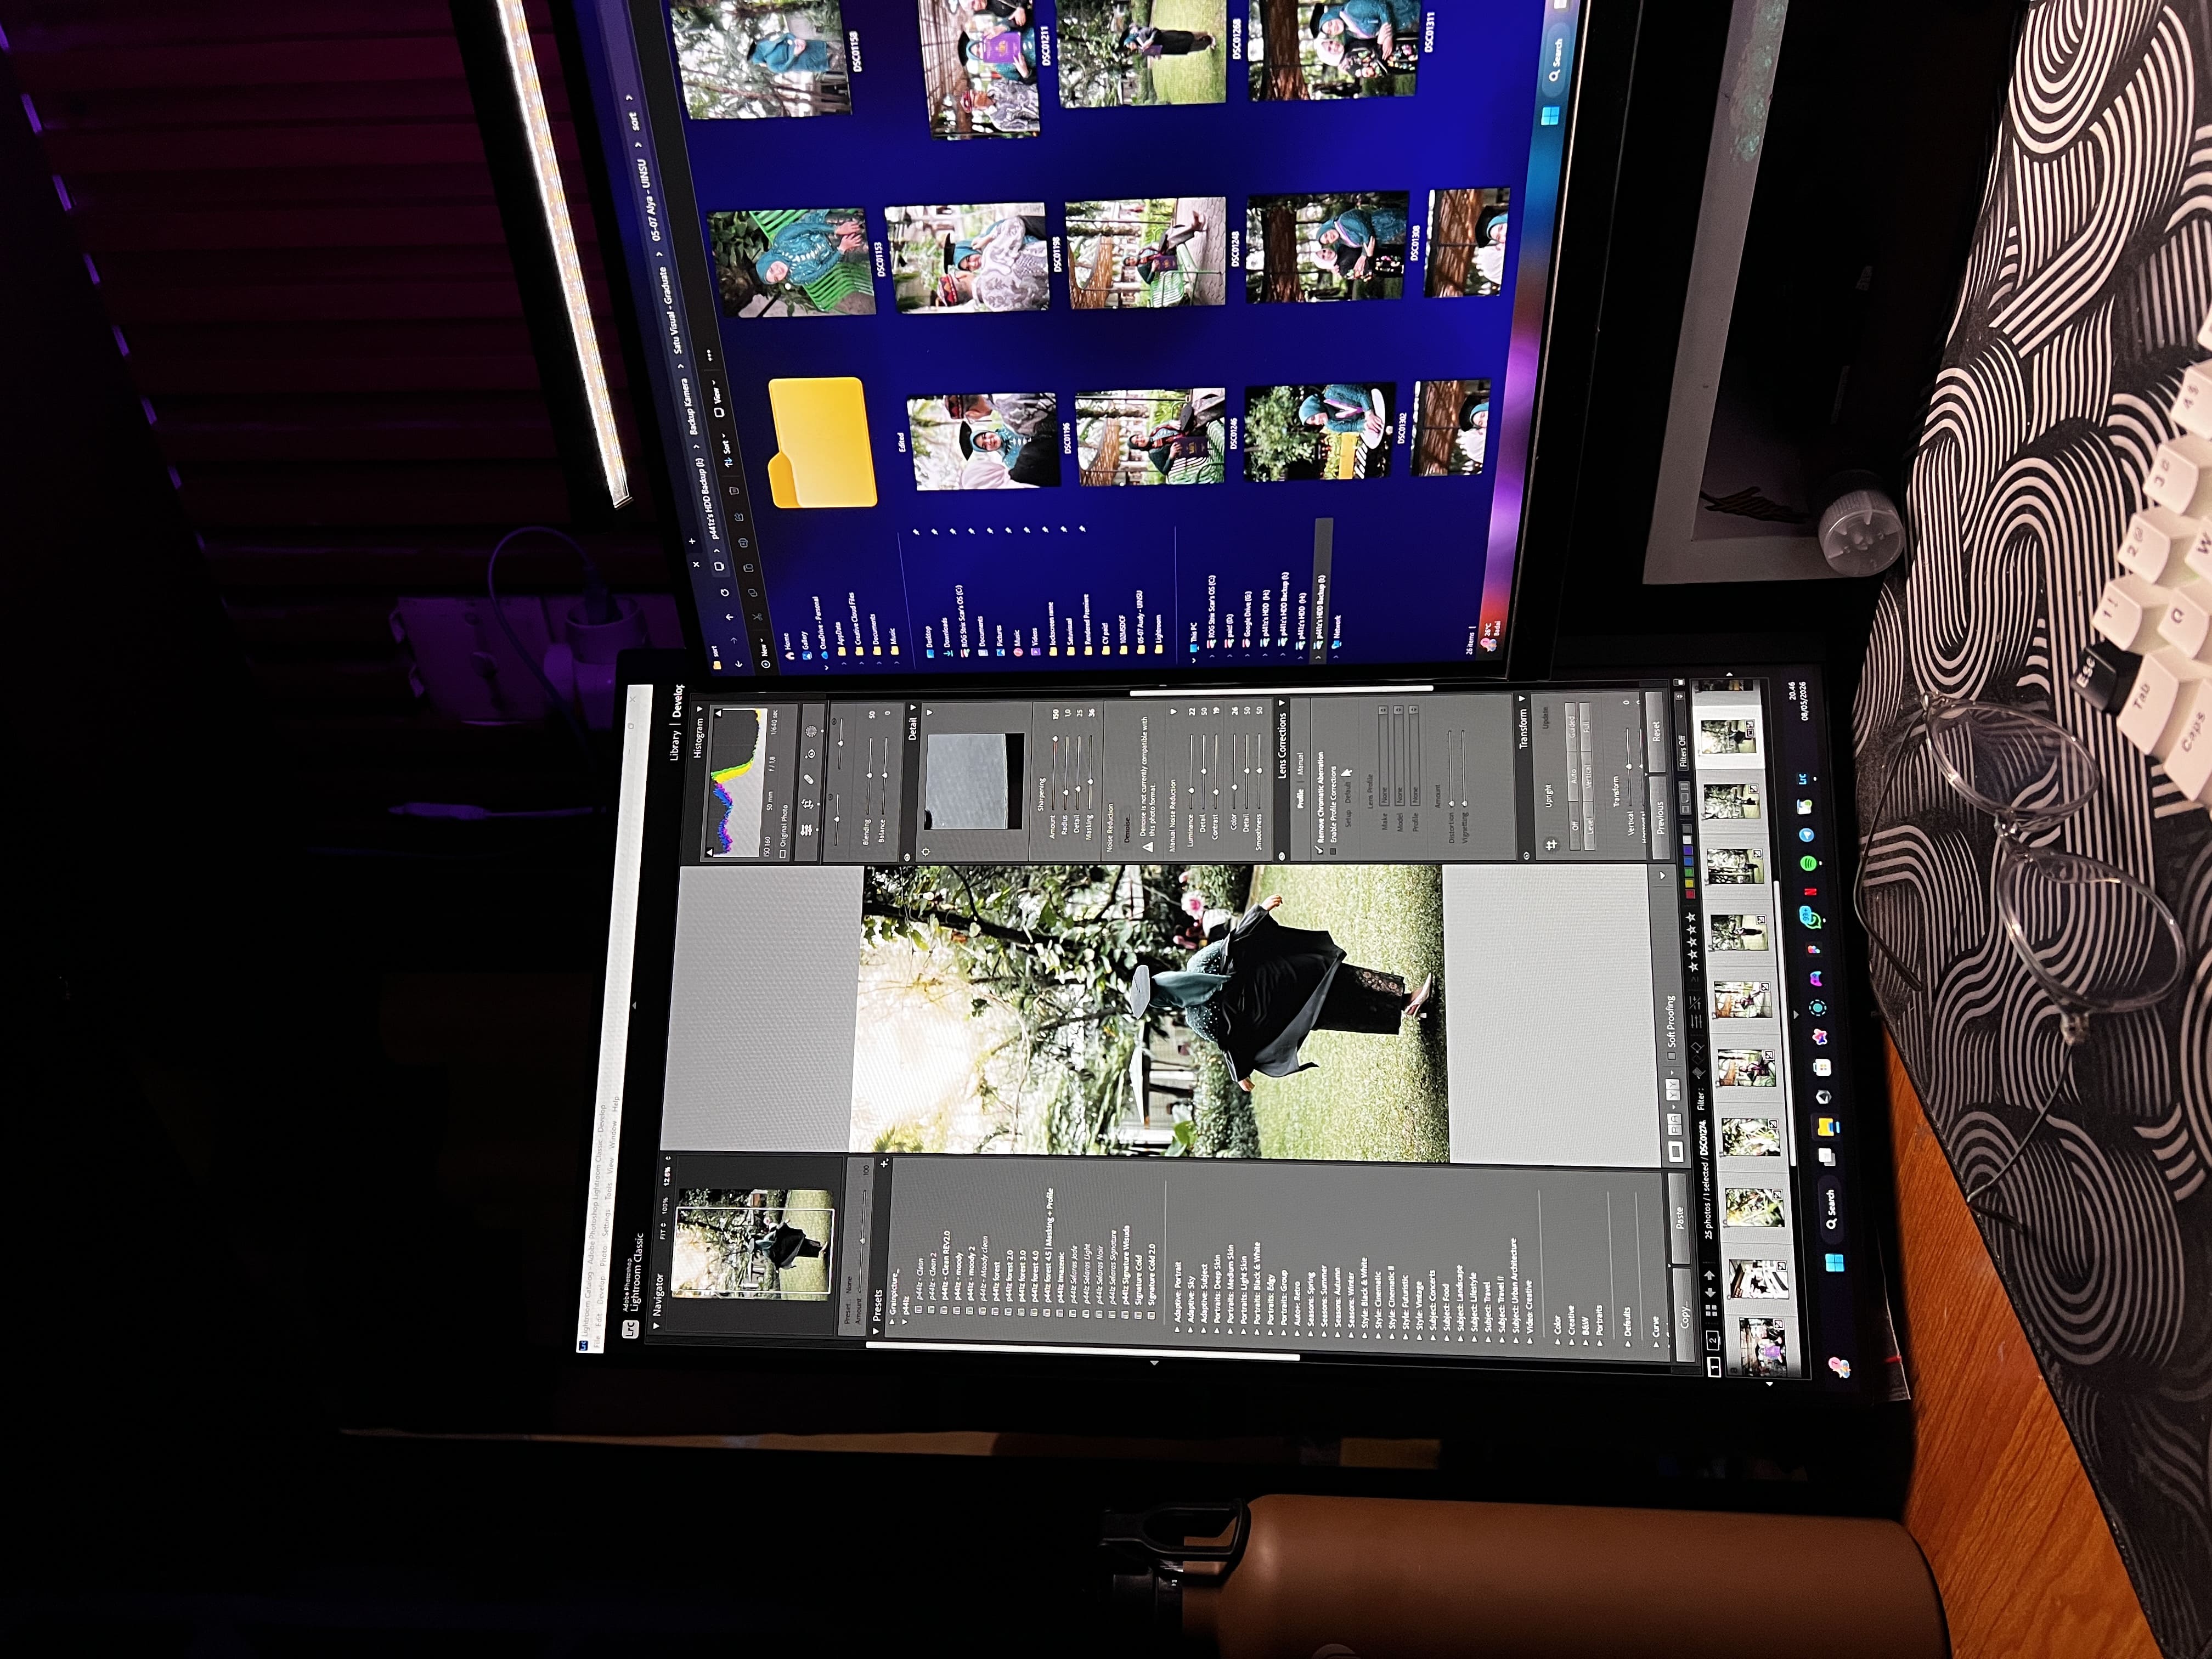The image size is (2212, 1659).
Task: Switch Lens Corrections to Manual tab
Action: coord(1301,763)
